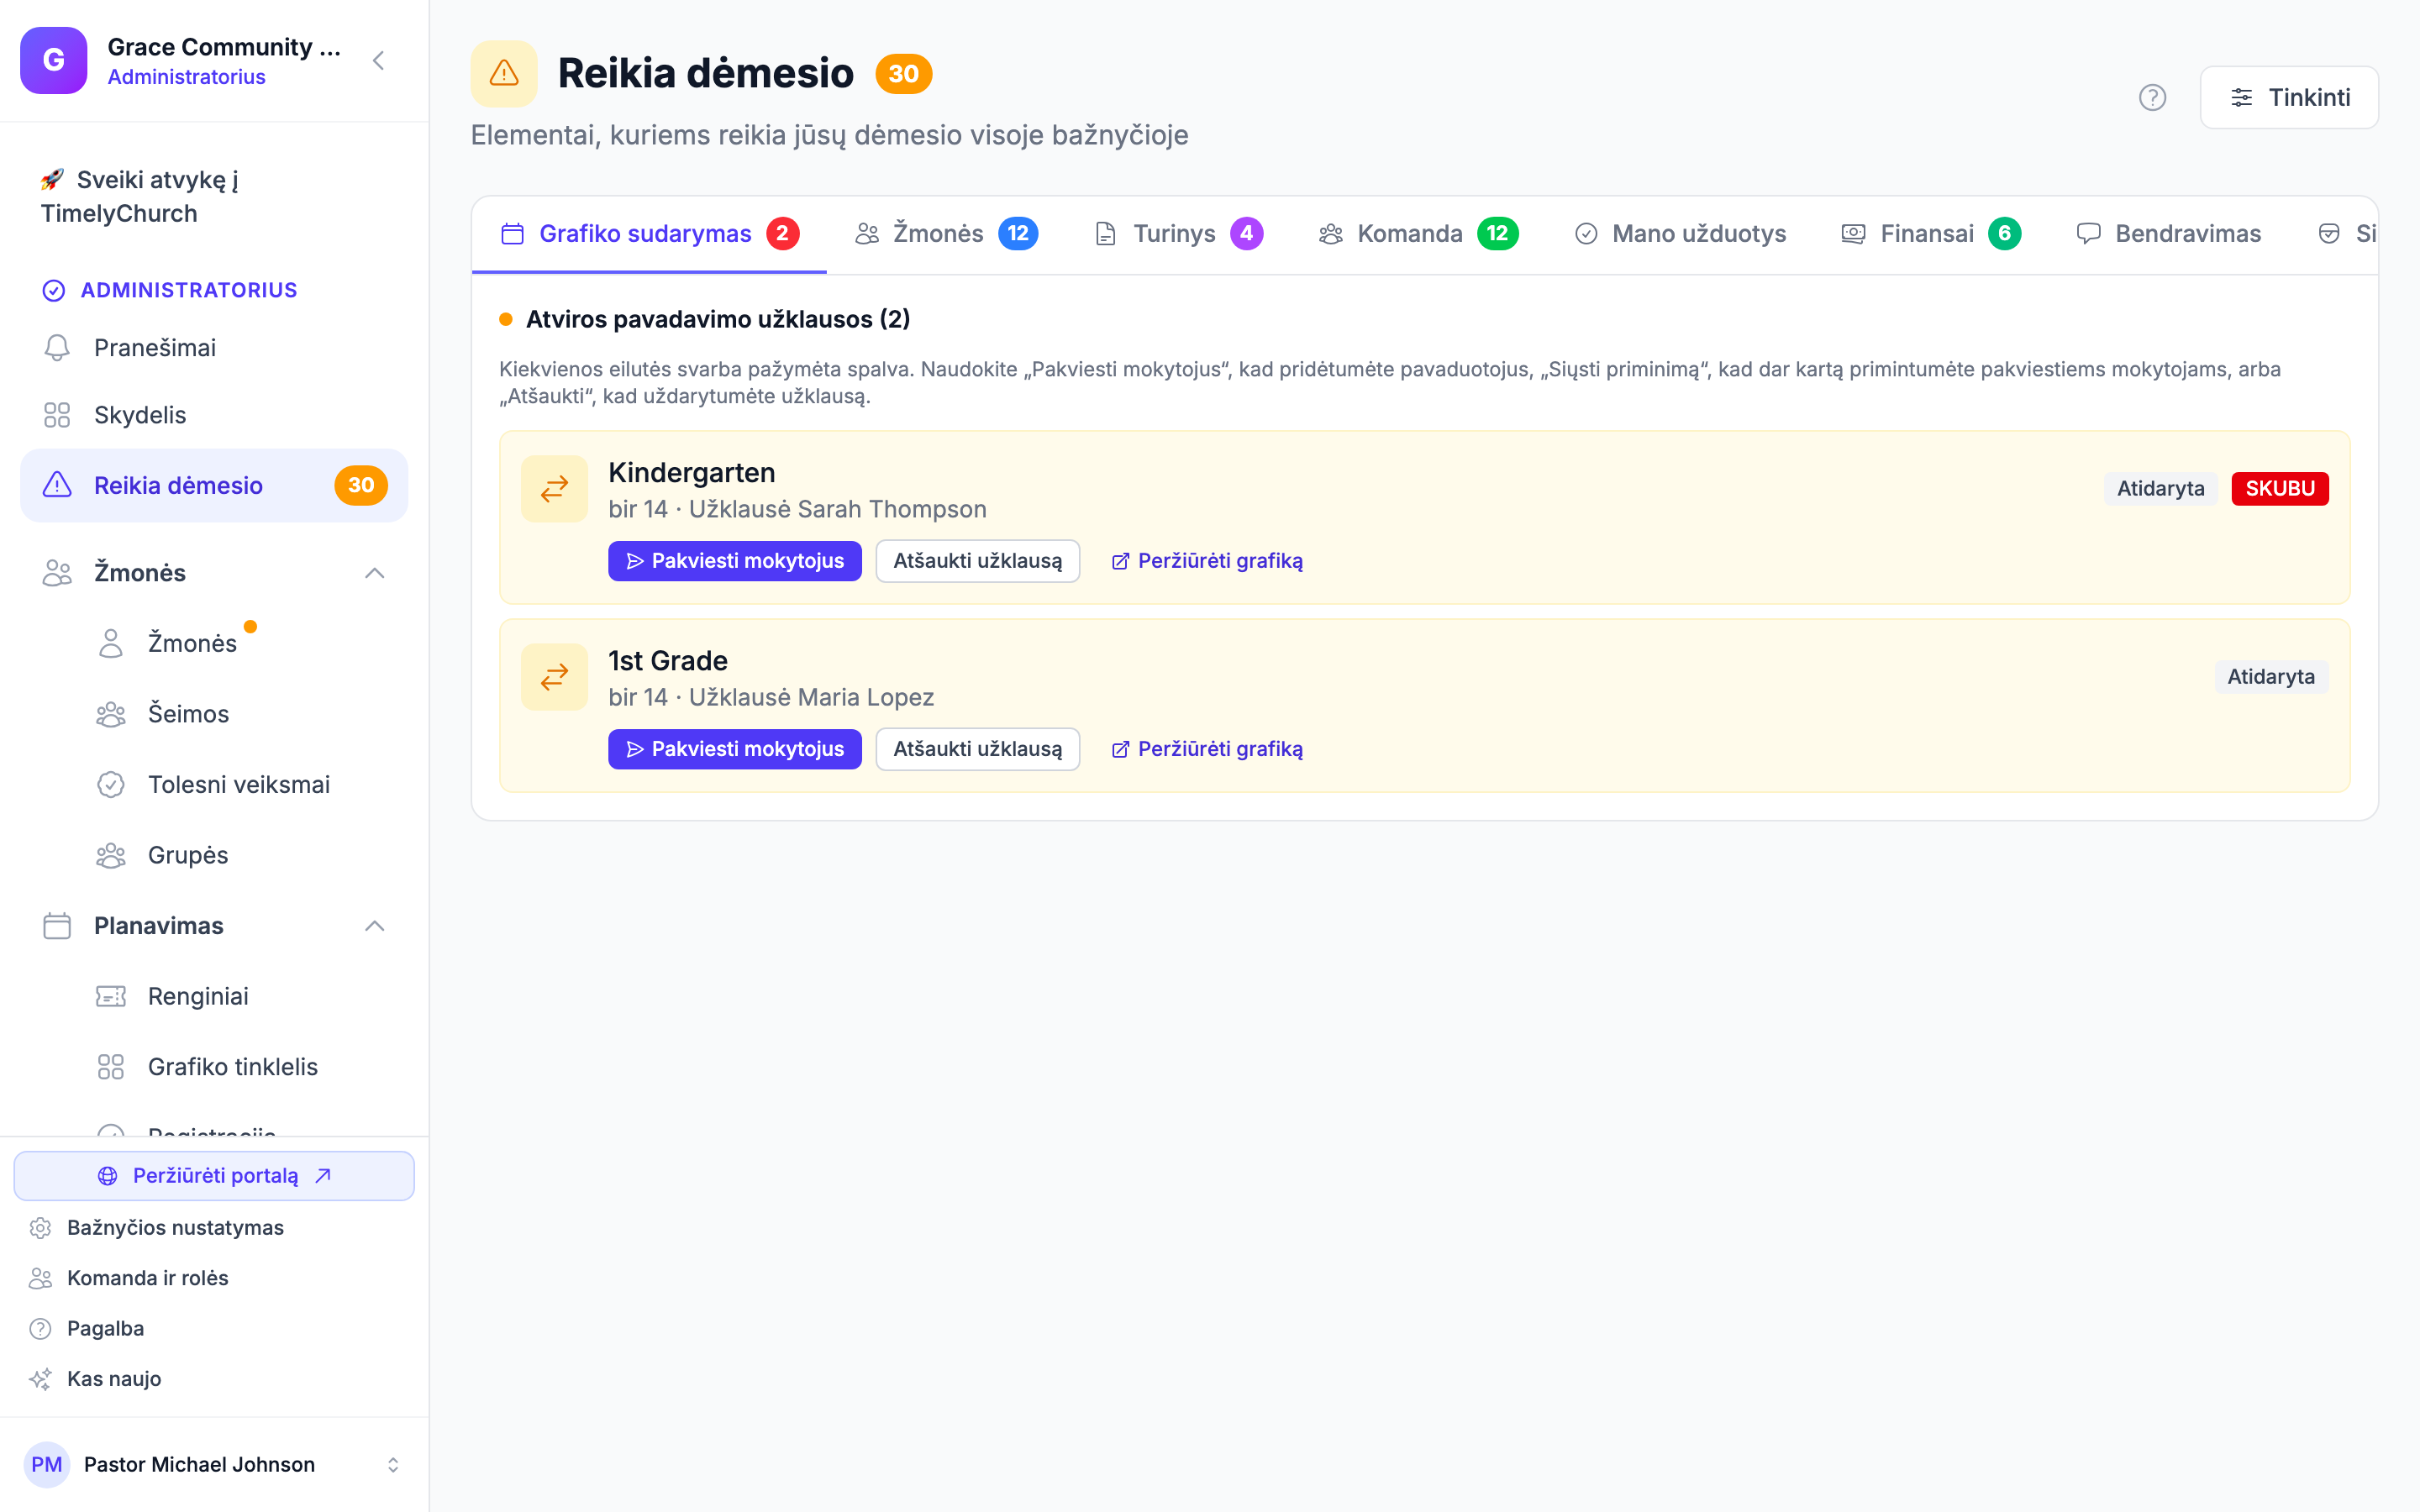Click Pakviesti mokytojus for Kindergarten

click(735, 561)
